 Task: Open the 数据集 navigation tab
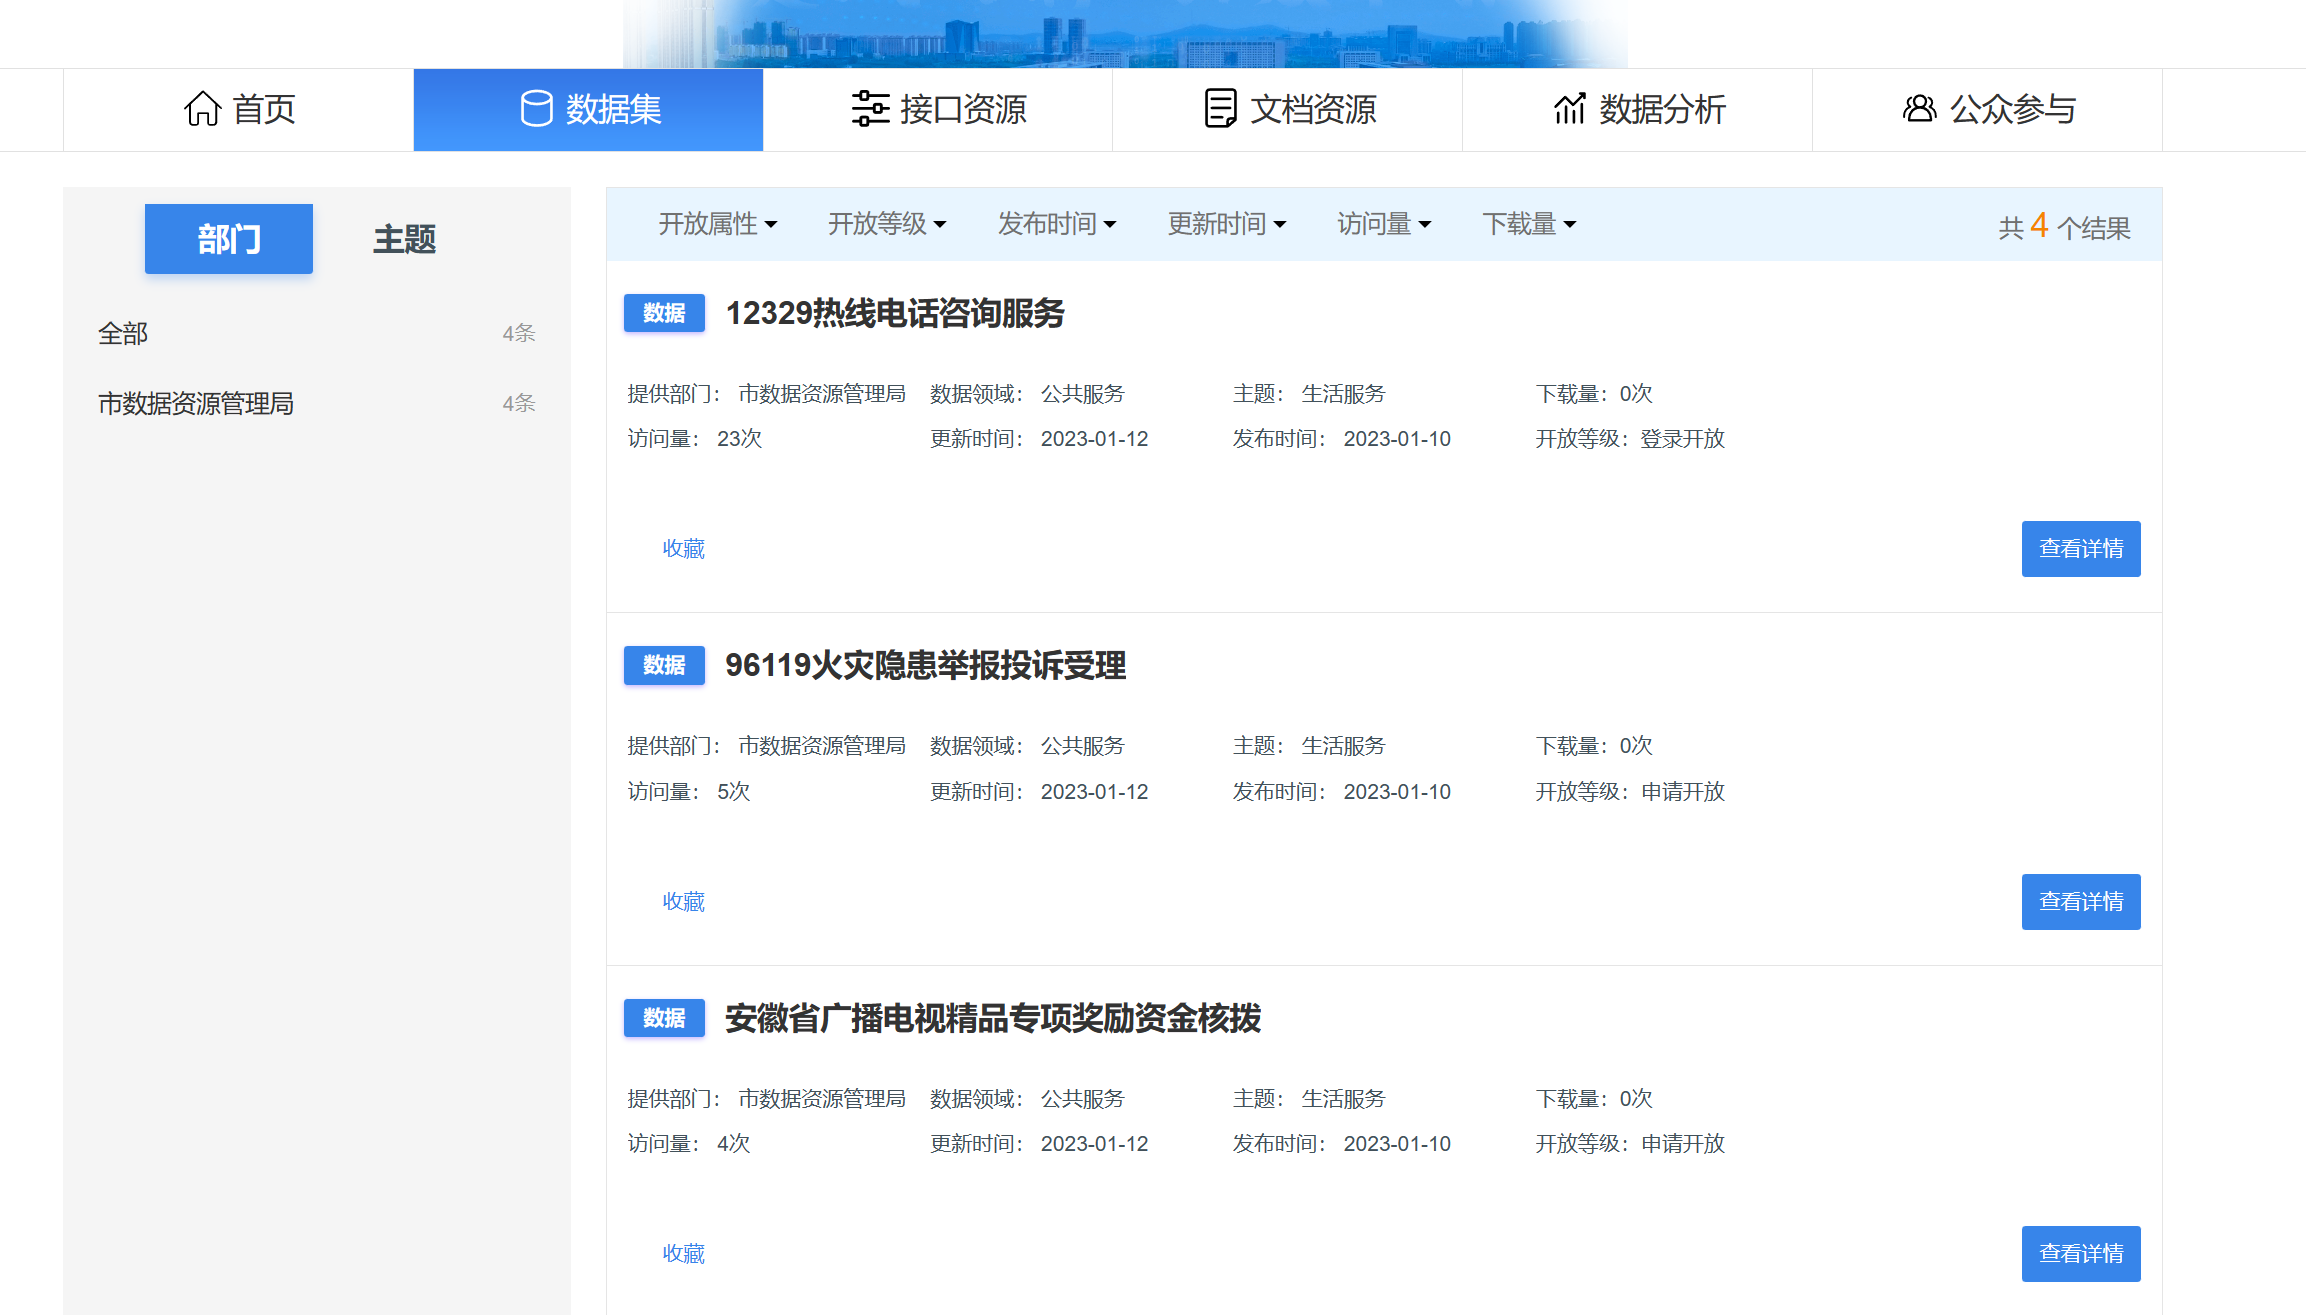tap(588, 110)
